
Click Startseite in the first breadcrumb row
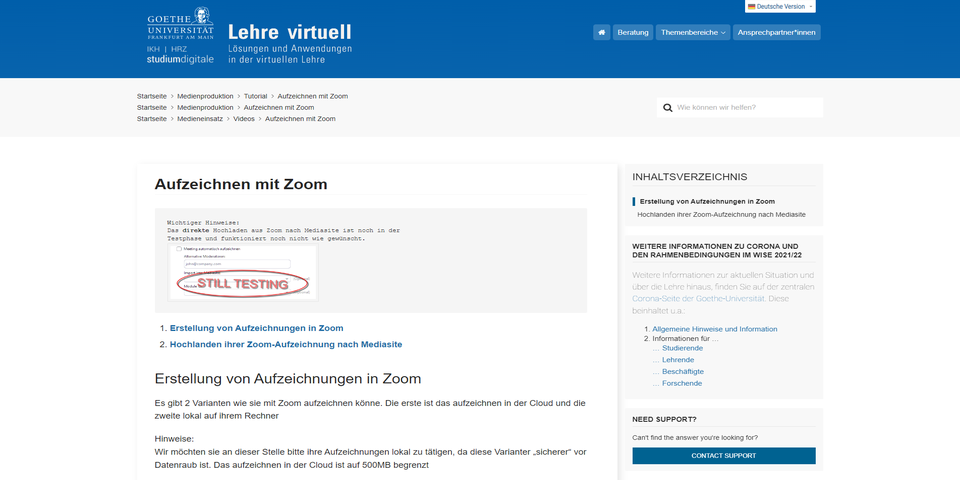tap(152, 97)
